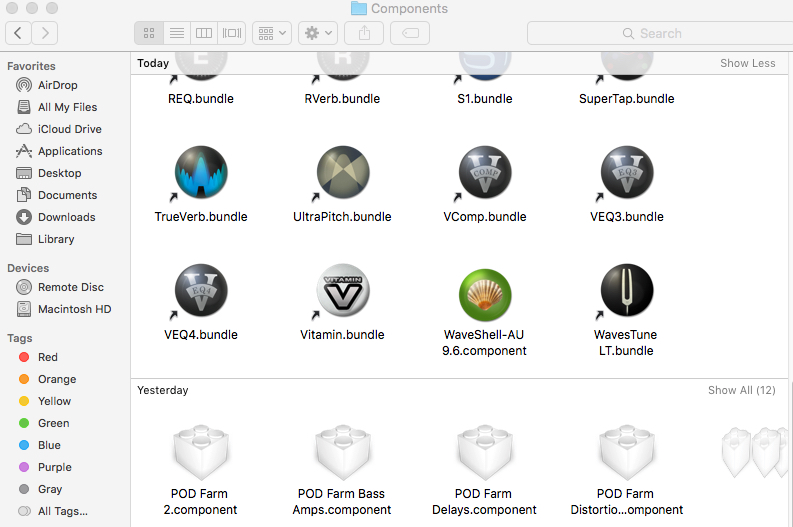
Task: Filter by the Purple tag
Action: click(x=45, y=467)
